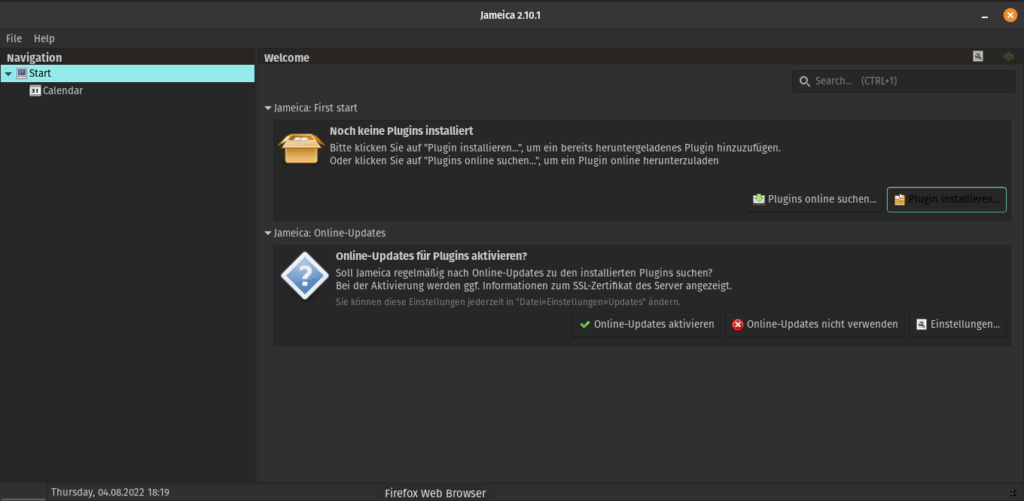Click the Firefox Web Browser label

435,493
